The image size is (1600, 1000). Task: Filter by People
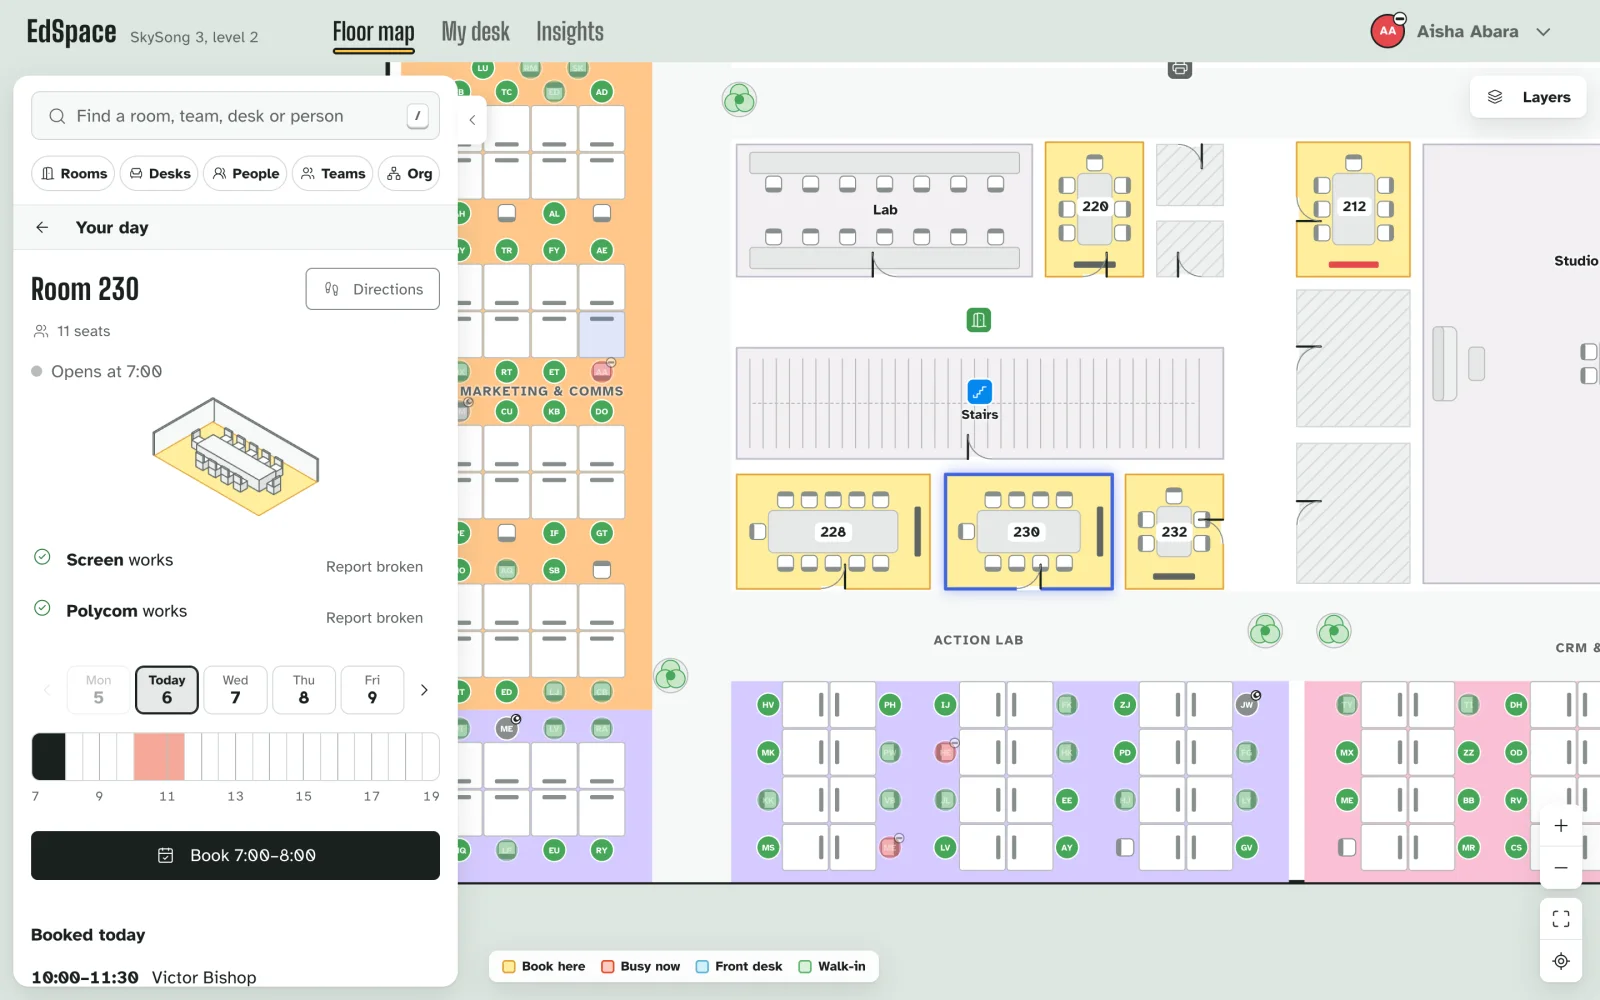245,173
